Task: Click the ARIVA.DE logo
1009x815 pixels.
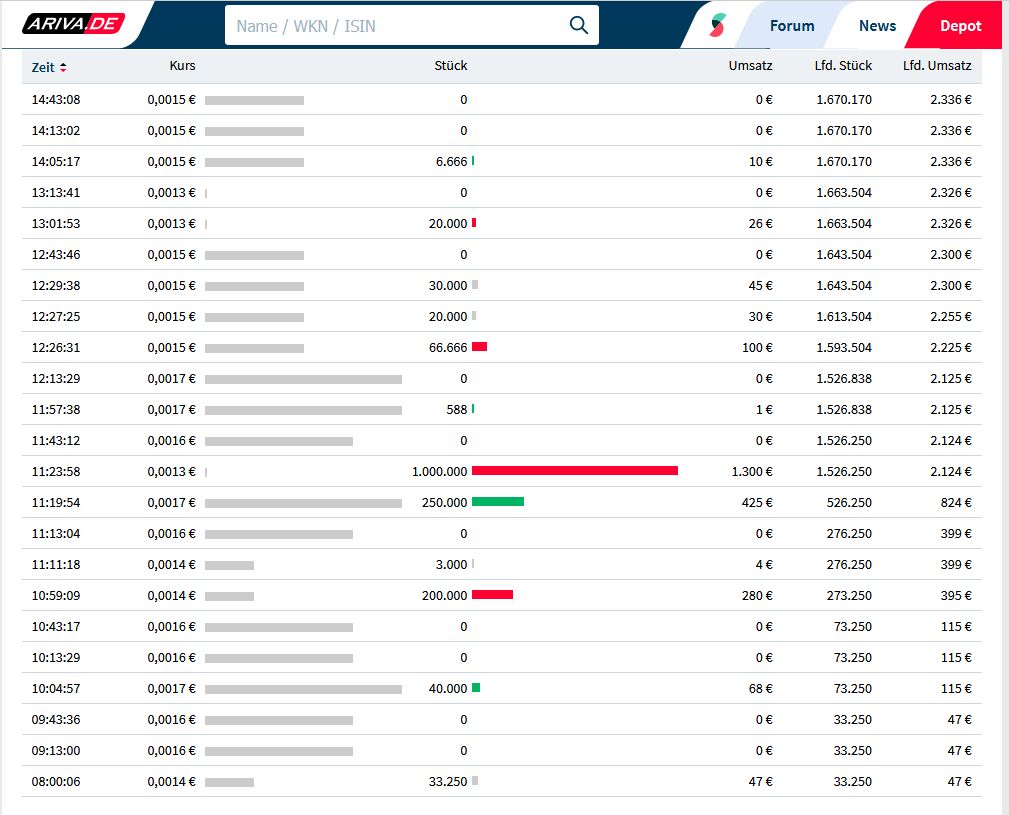Action: [x=72, y=24]
